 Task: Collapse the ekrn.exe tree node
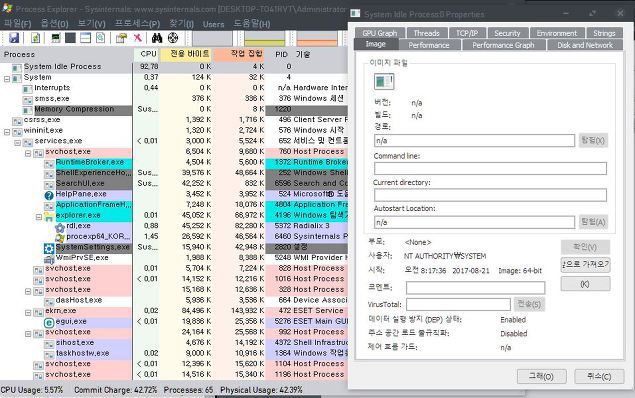coord(28,313)
